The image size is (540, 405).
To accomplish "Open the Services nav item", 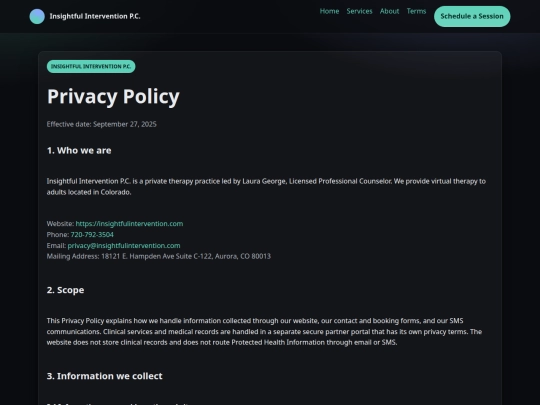I will coord(359,11).
